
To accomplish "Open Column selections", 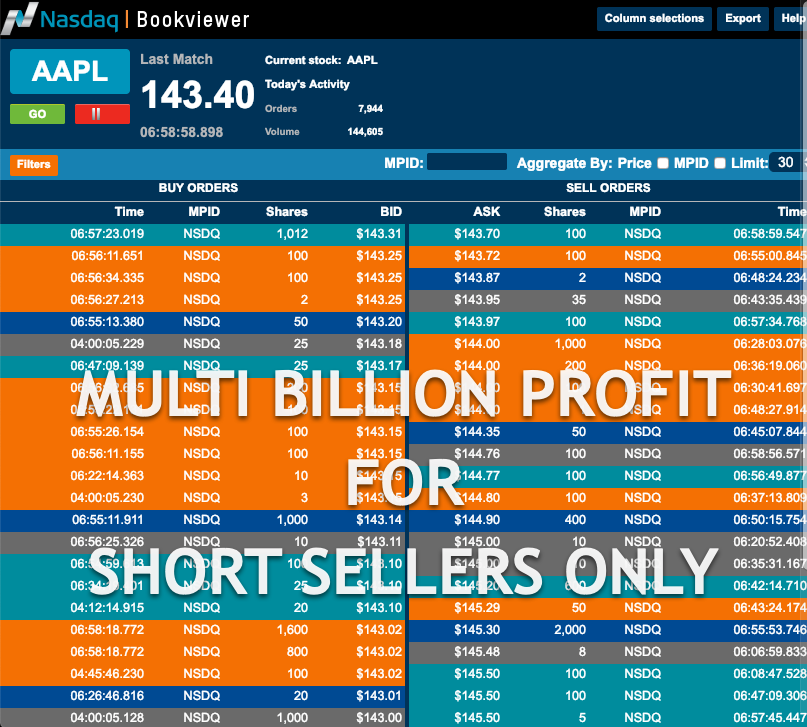I will coord(654,19).
